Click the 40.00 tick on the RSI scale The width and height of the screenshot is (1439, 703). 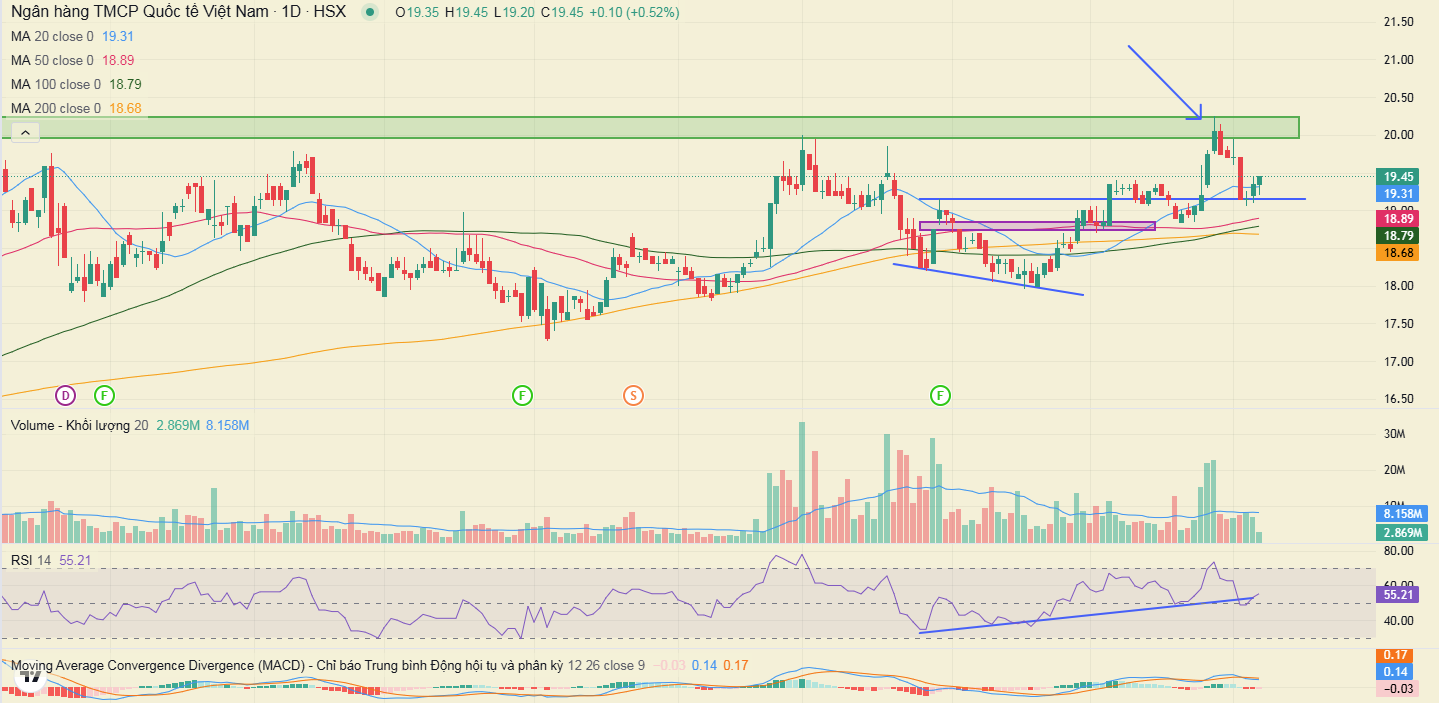click(x=1397, y=621)
